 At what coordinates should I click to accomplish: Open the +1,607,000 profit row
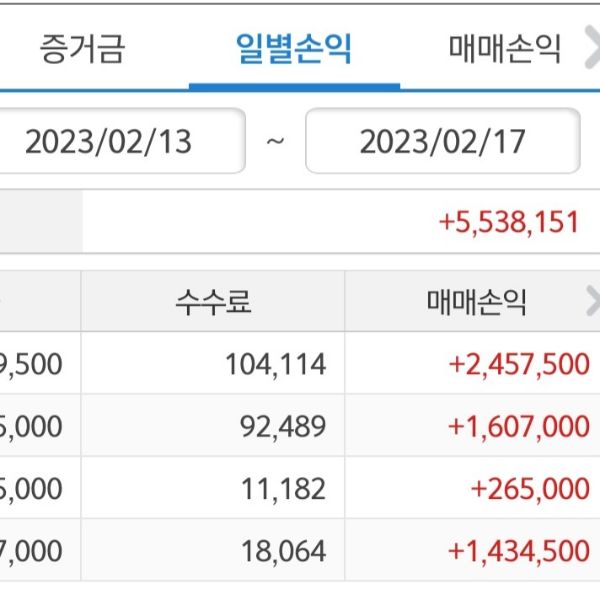pyautogui.click(x=519, y=426)
